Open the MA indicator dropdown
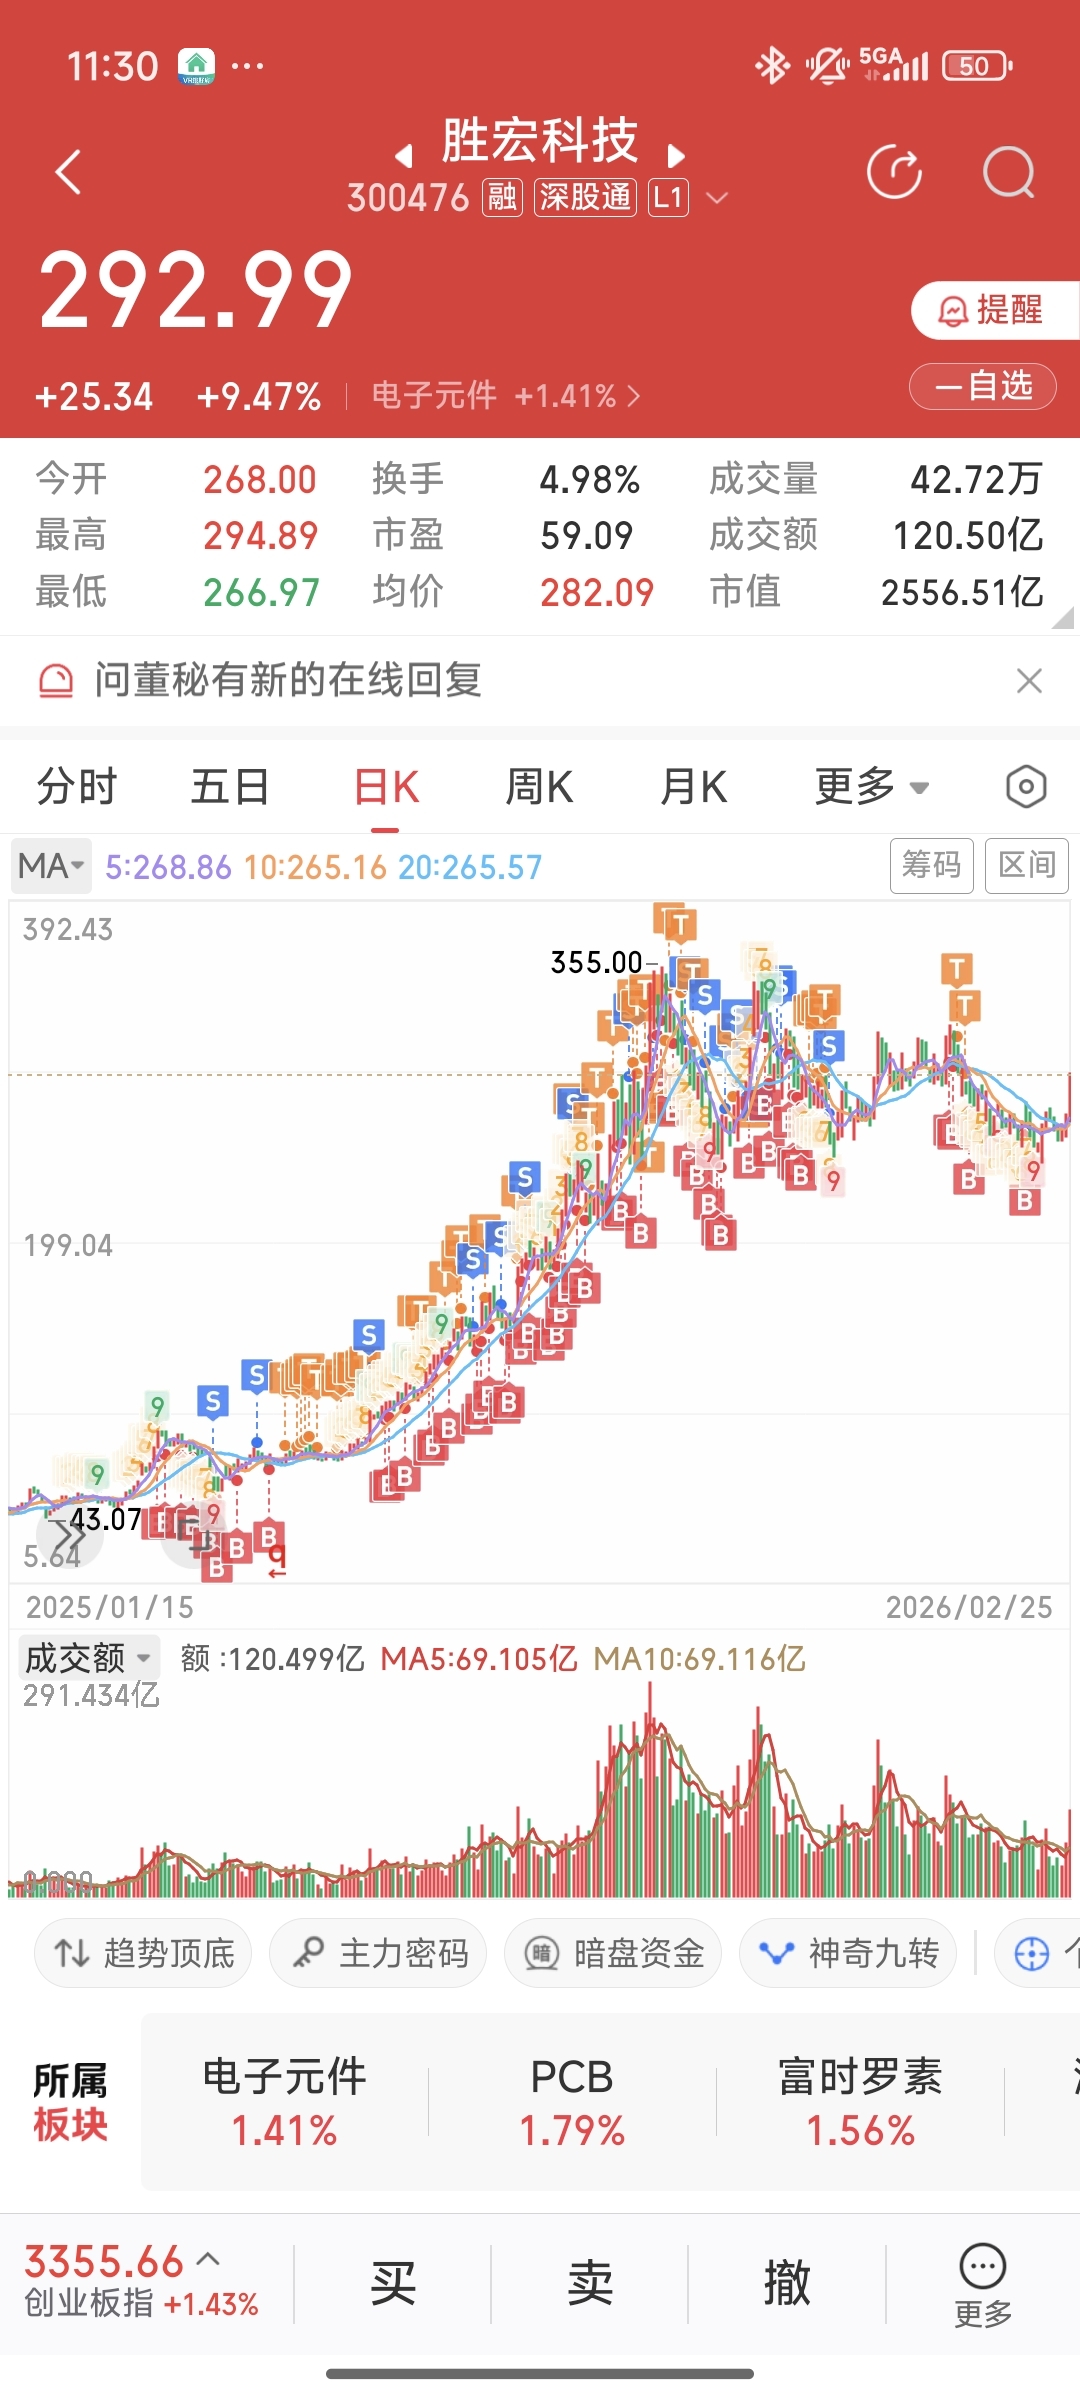The width and height of the screenshot is (1080, 2400). (51, 866)
